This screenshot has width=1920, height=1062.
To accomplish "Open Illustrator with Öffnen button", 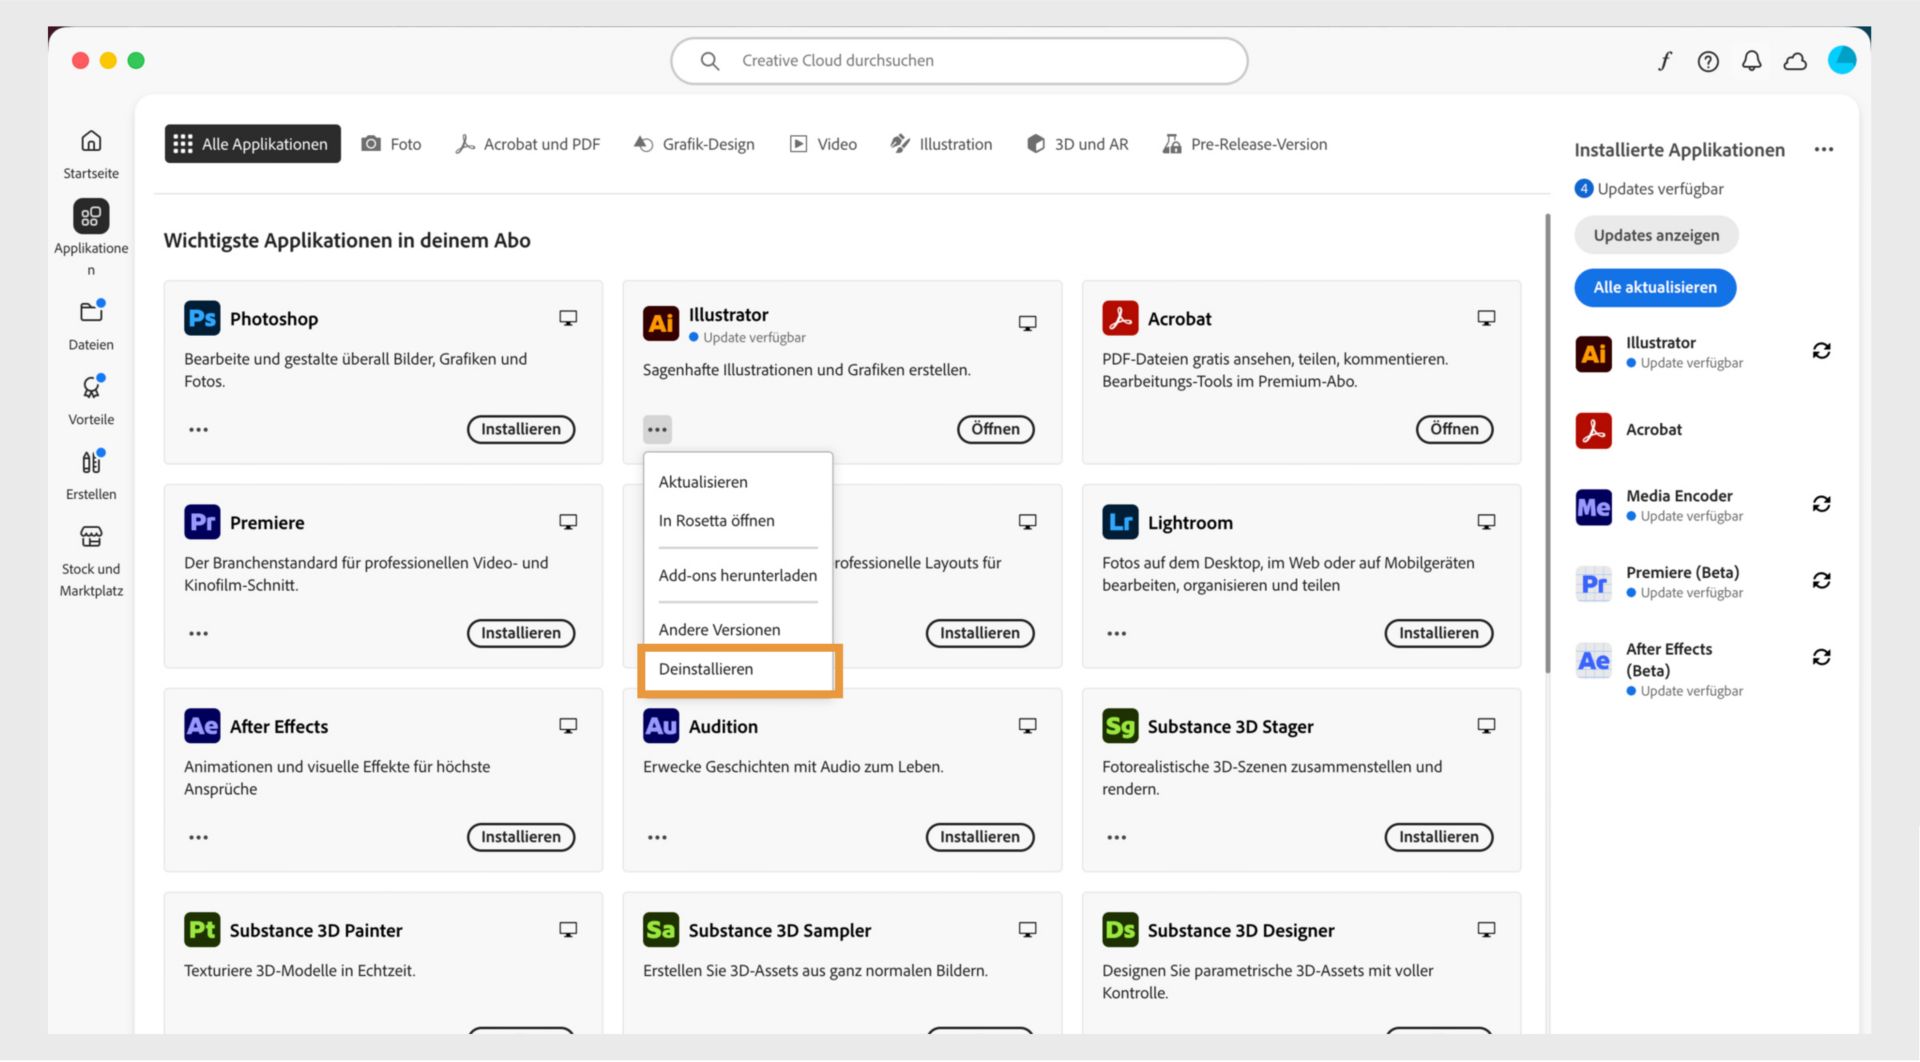I will click(995, 430).
